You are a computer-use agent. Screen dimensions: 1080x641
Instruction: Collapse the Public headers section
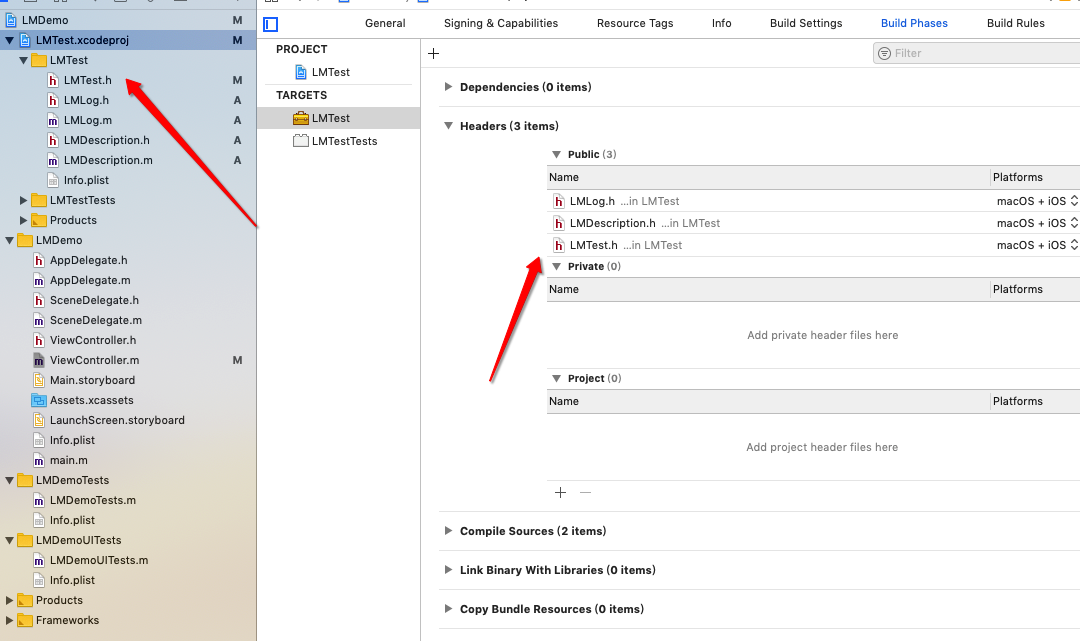[x=557, y=154]
